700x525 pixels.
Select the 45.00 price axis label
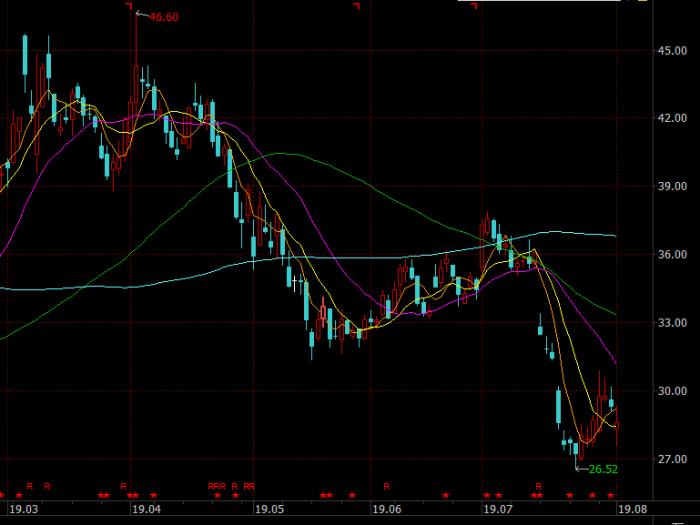click(x=672, y=51)
